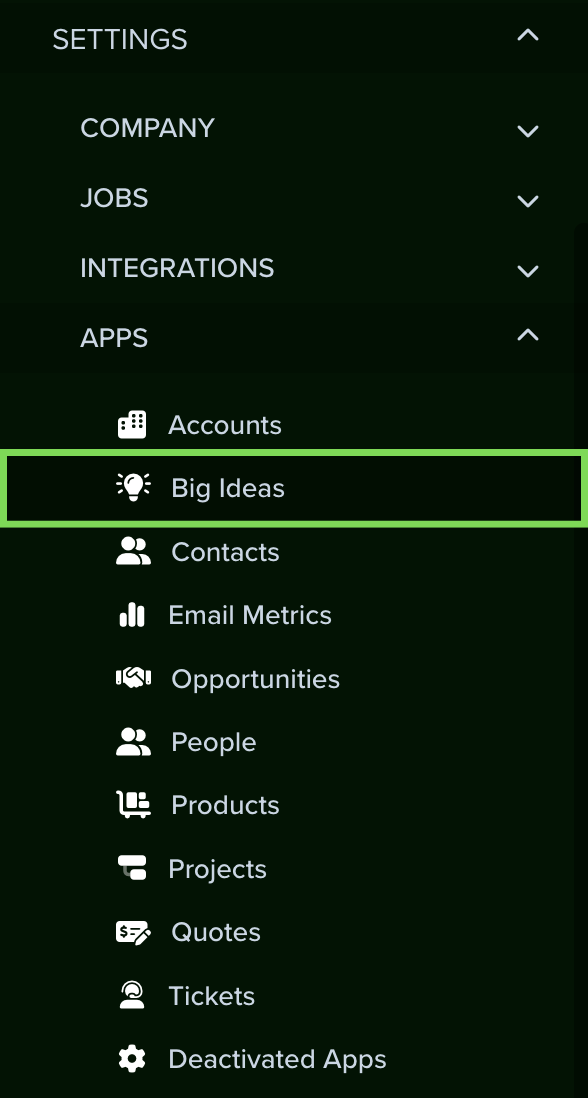Click the People users icon

tap(133, 742)
